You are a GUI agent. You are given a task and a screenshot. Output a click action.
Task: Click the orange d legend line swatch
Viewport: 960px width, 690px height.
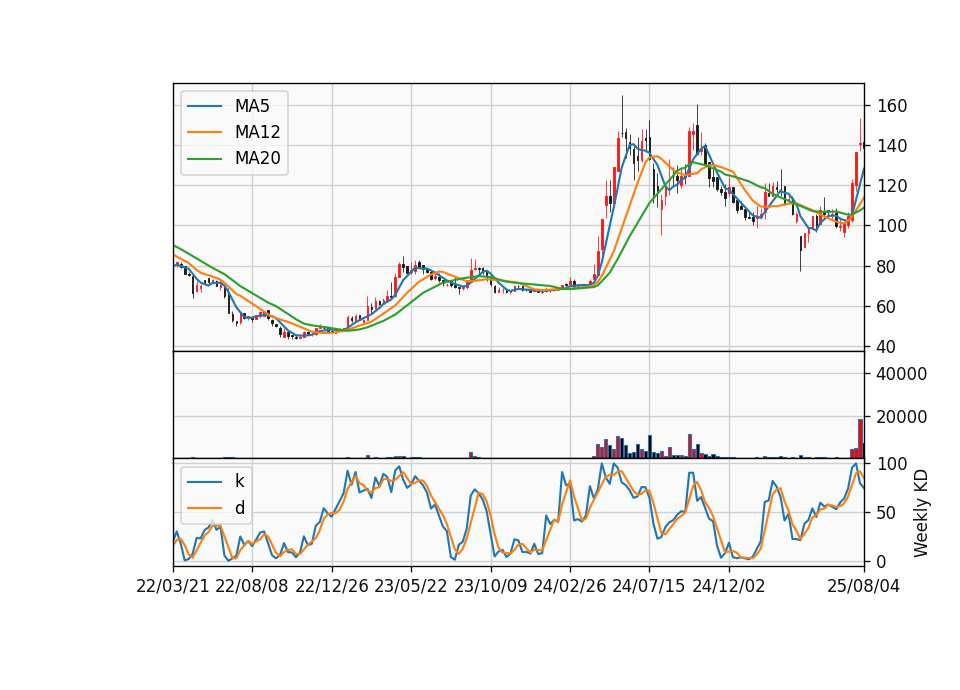(204, 508)
